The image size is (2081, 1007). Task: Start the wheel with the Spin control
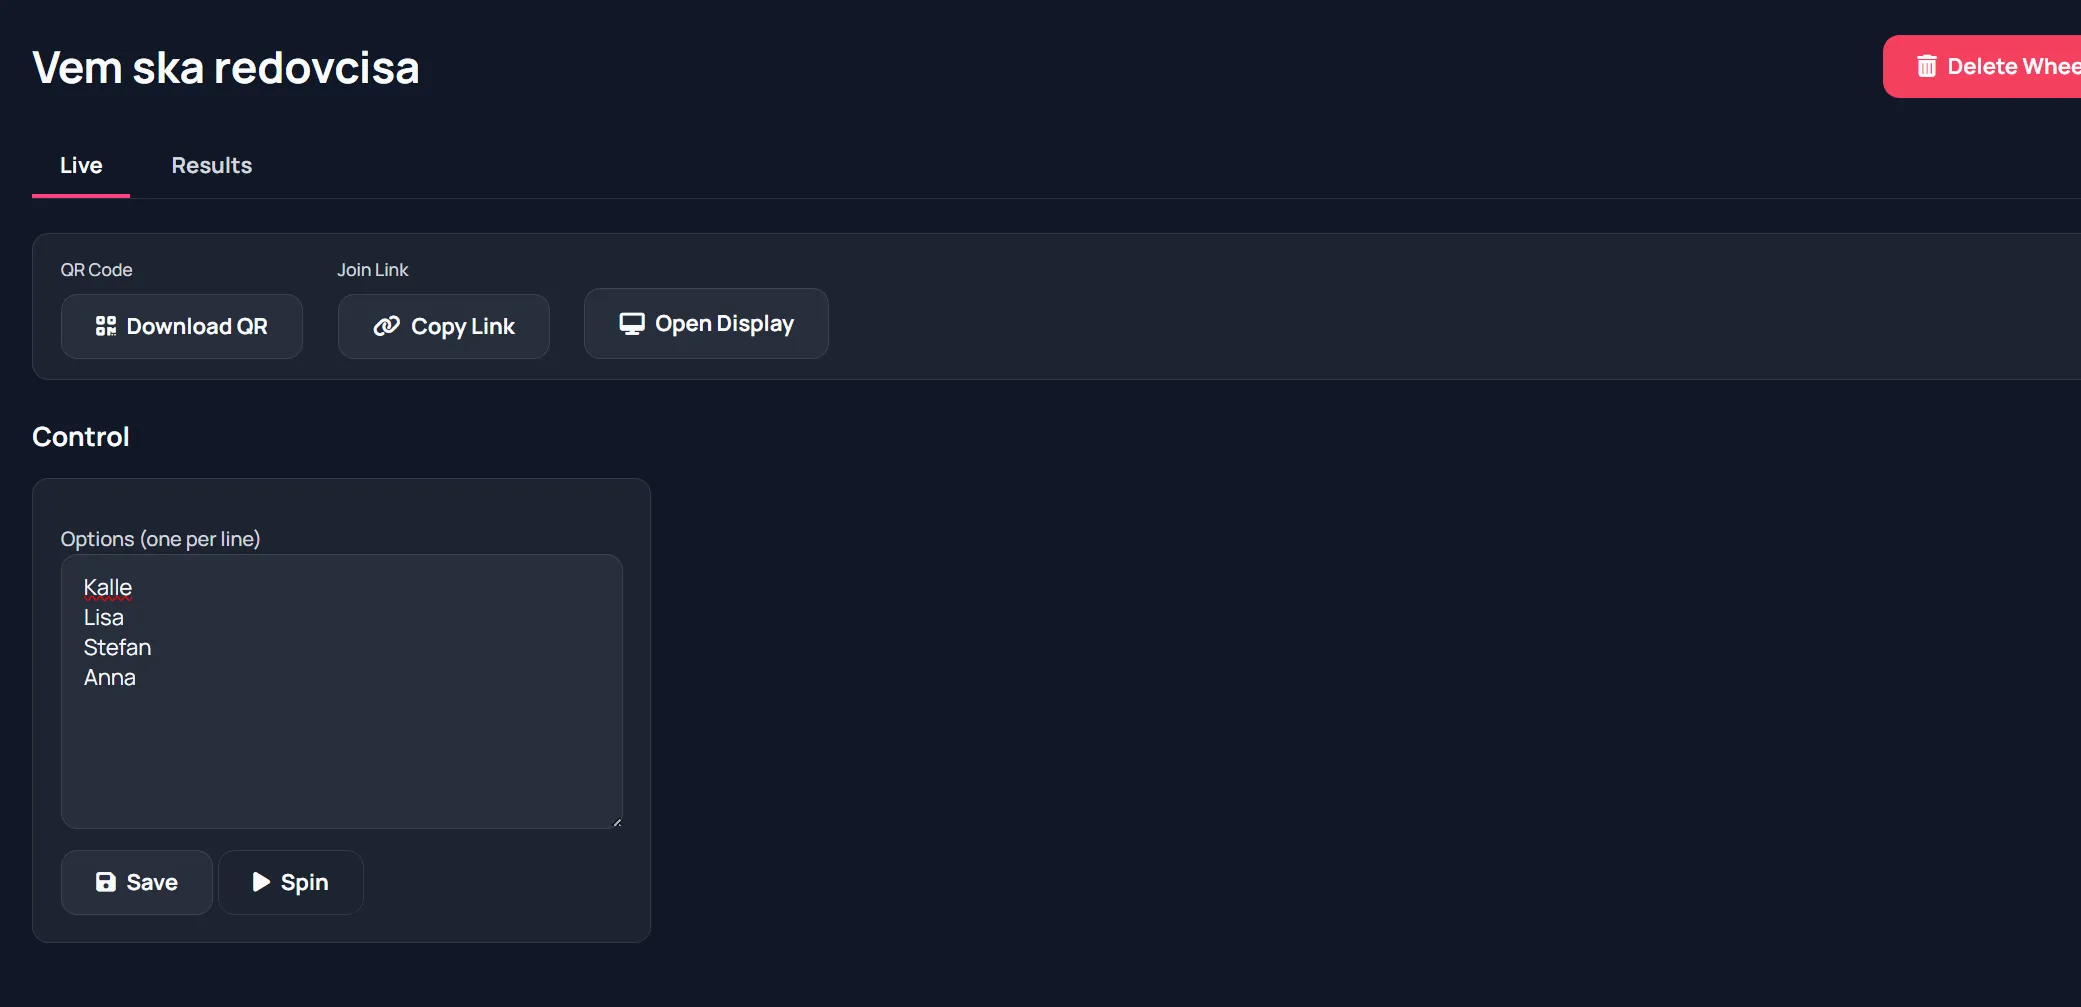[x=291, y=882]
